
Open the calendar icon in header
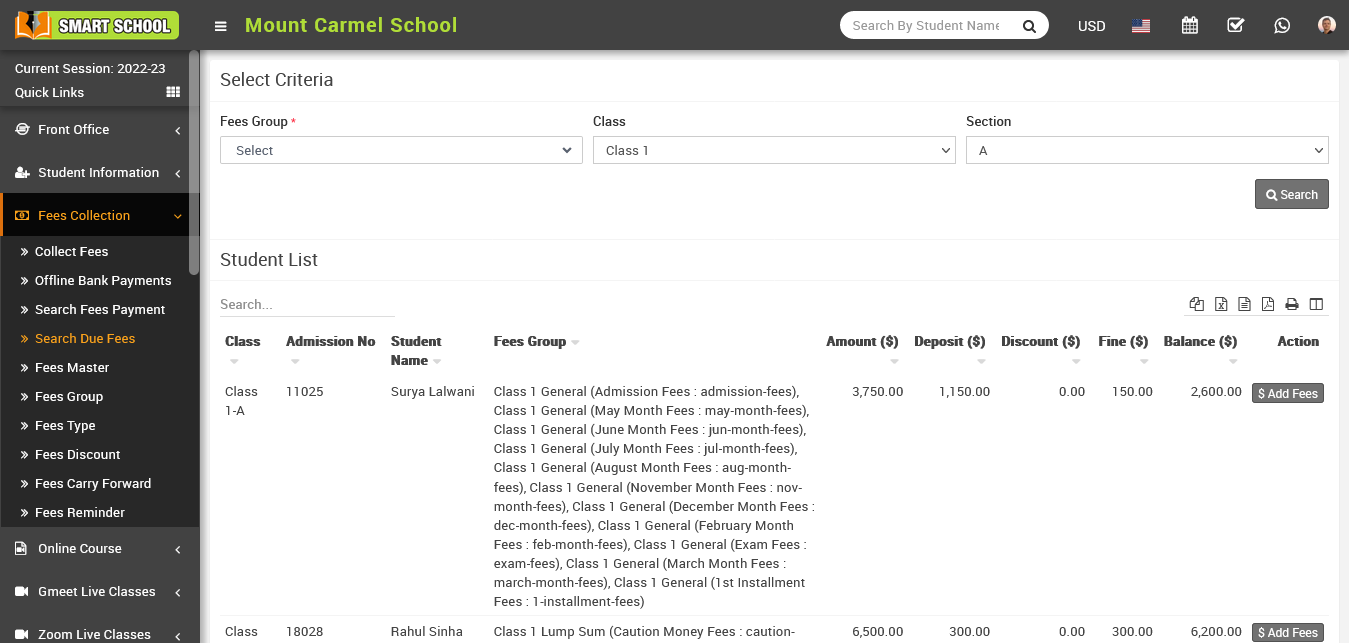click(1189, 26)
